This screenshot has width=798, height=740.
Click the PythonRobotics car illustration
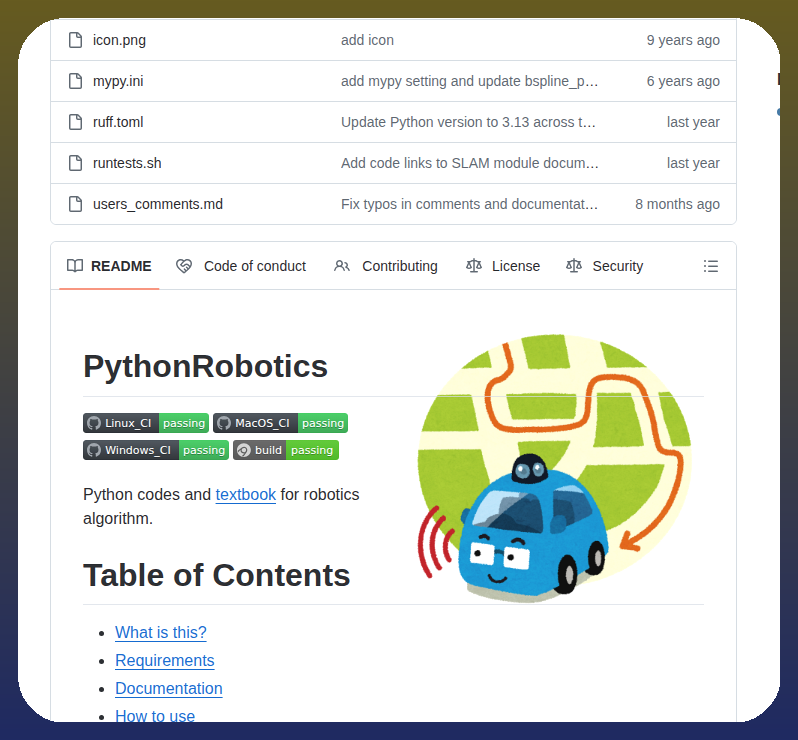click(x=555, y=468)
